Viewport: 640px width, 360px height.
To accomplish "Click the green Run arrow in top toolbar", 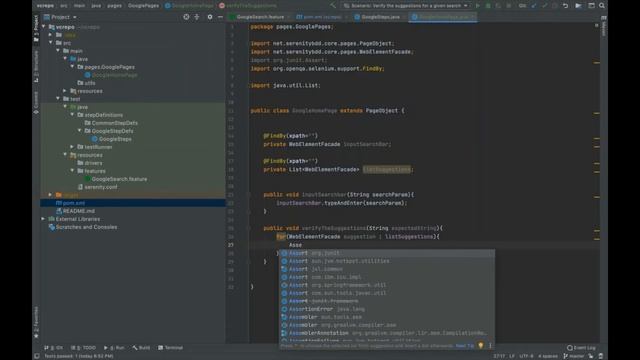I will 478,6.
